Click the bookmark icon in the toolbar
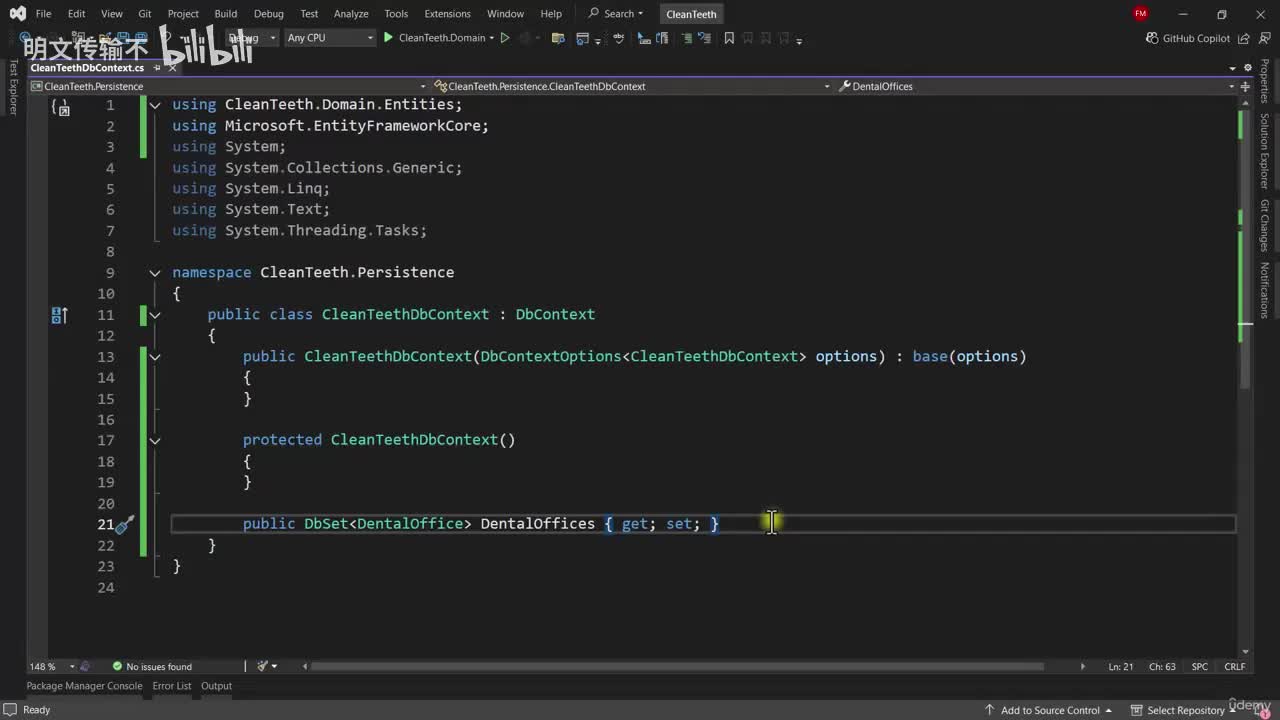 tap(729, 38)
